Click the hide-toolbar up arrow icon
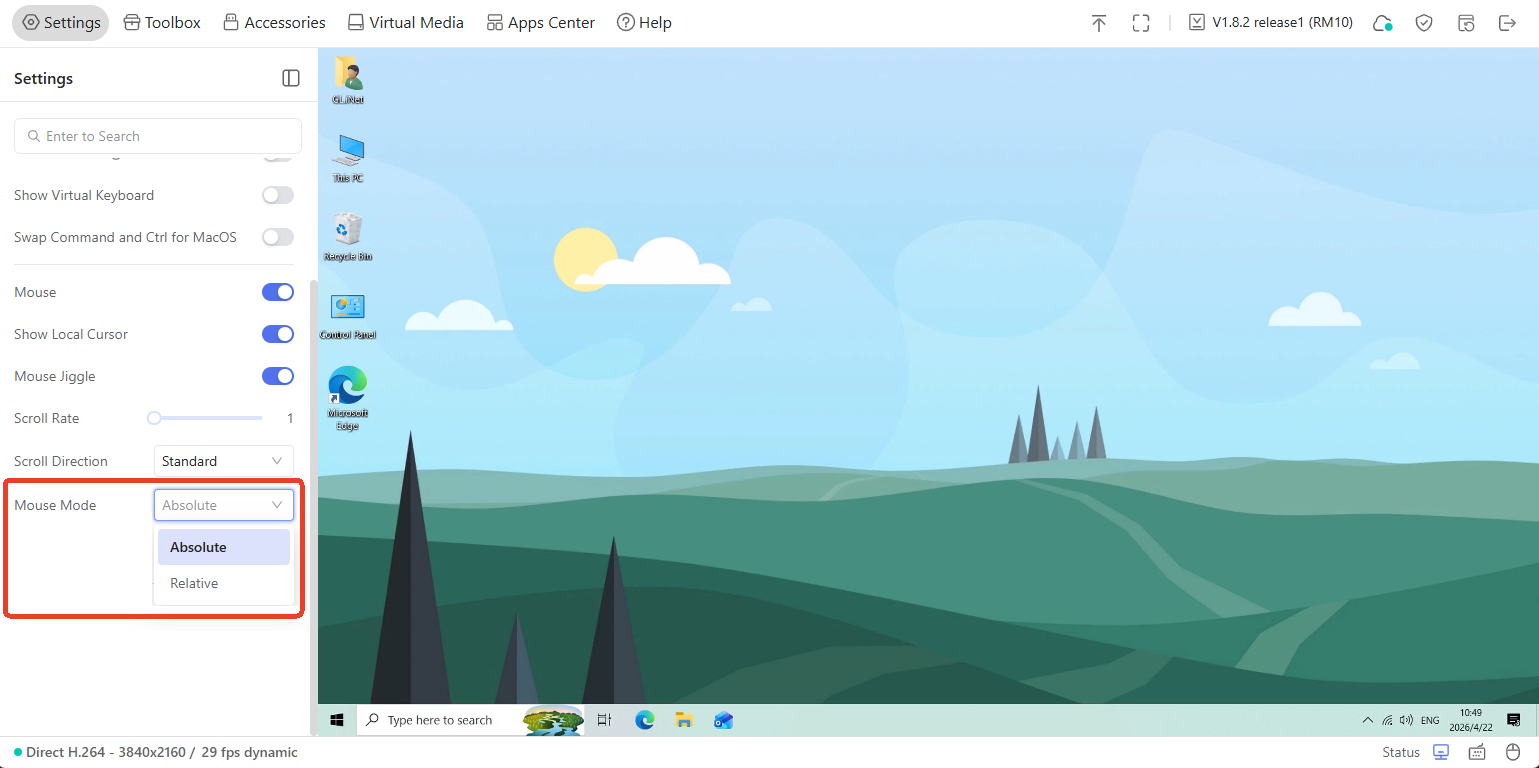 coord(1099,23)
